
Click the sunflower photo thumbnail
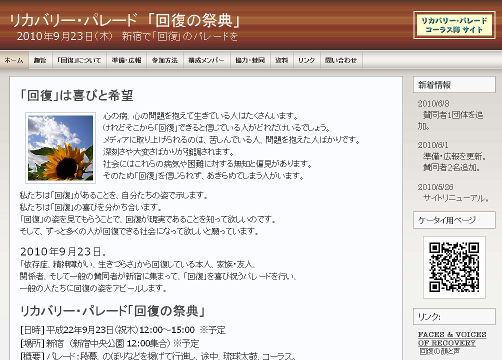tap(60, 148)
